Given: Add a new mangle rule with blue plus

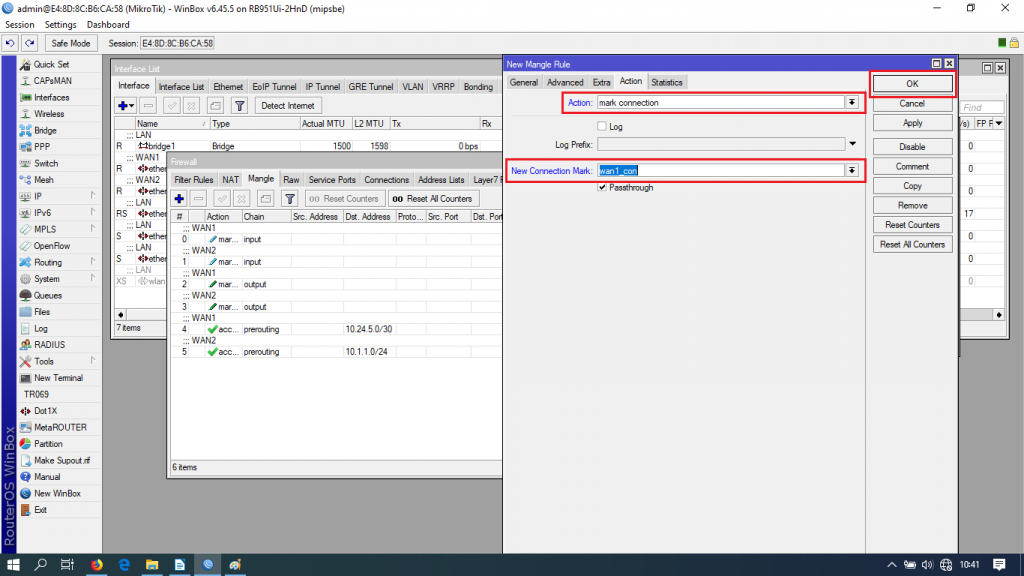Looking at the screenshot, I should (x=178, y=199).
